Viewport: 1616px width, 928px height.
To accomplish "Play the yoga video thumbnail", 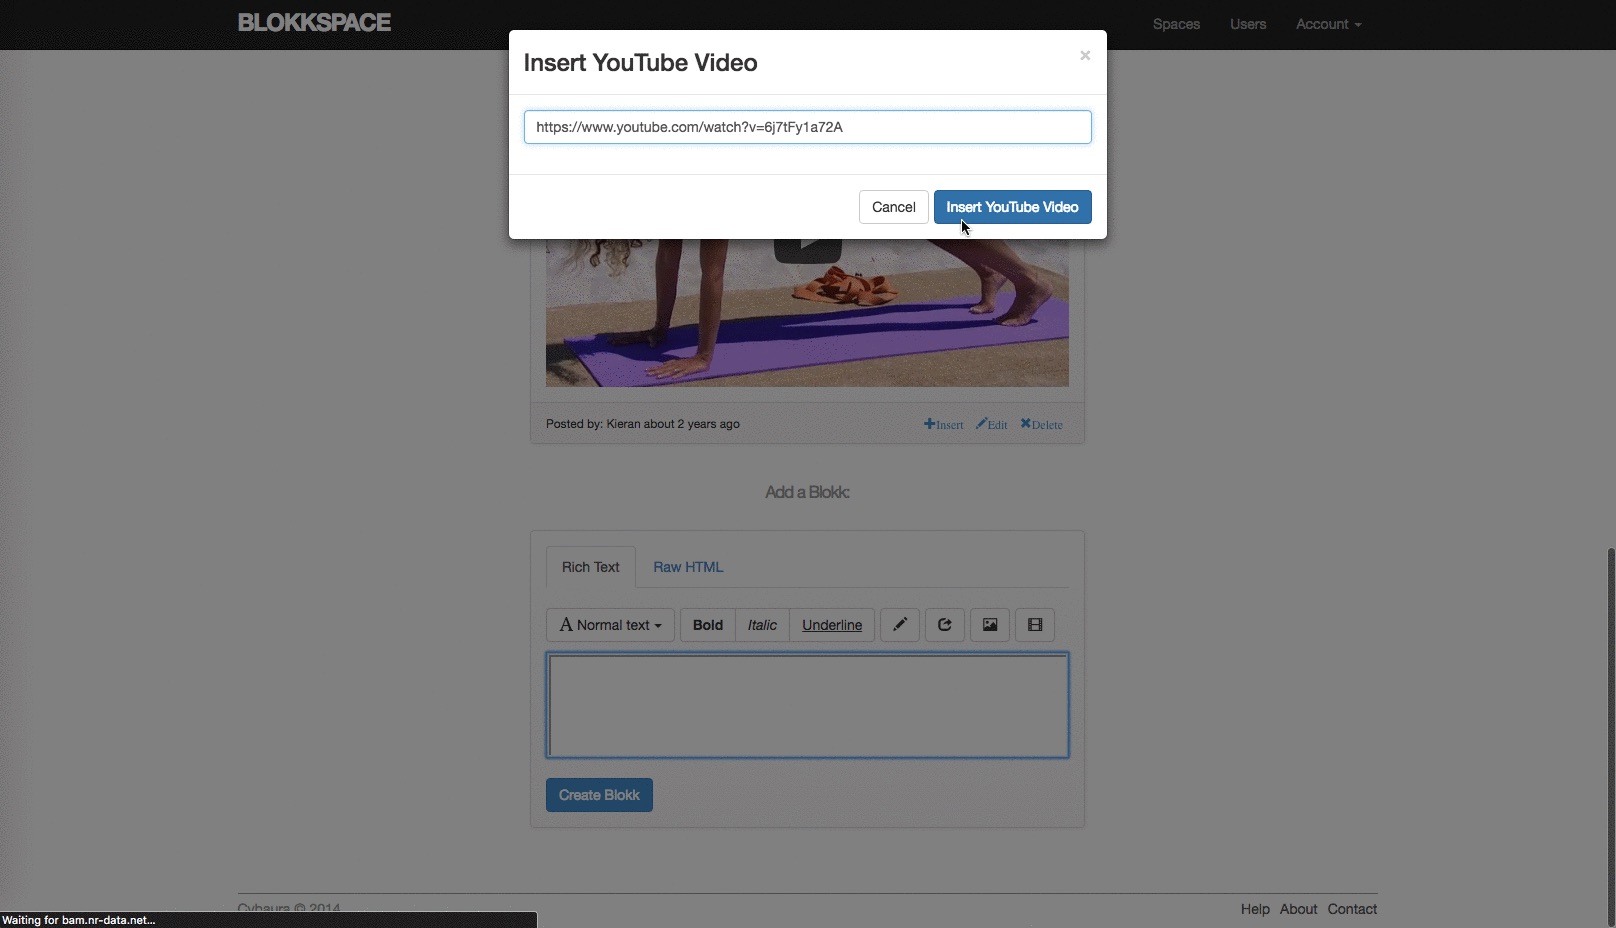I will click(807, 249).
